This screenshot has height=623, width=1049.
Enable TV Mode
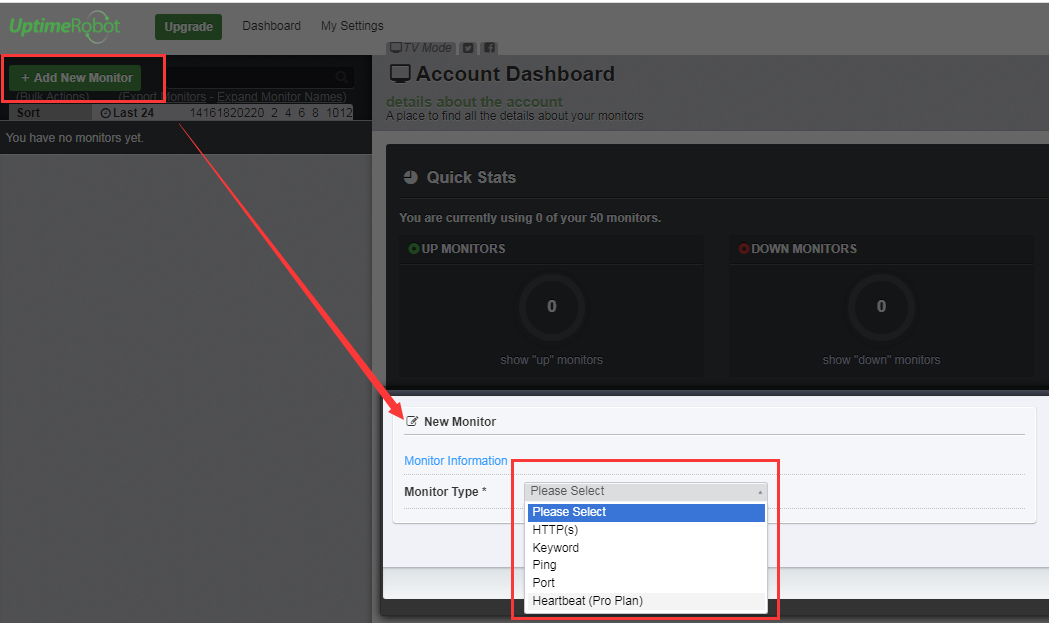[421, 48]
